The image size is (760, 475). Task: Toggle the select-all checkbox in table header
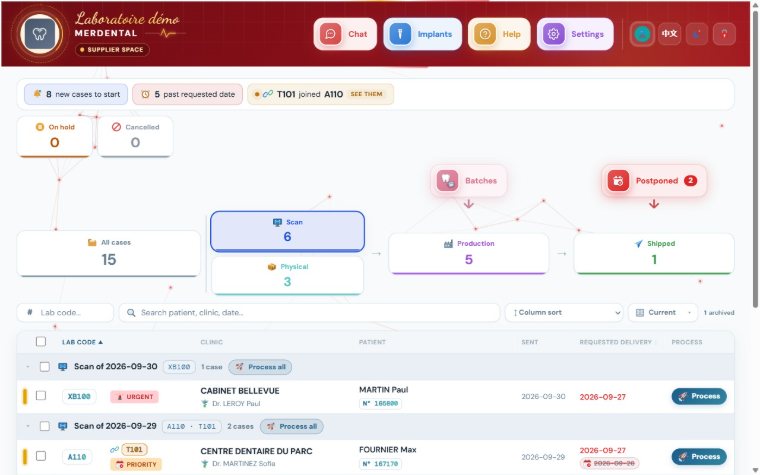tap(41, 342)
